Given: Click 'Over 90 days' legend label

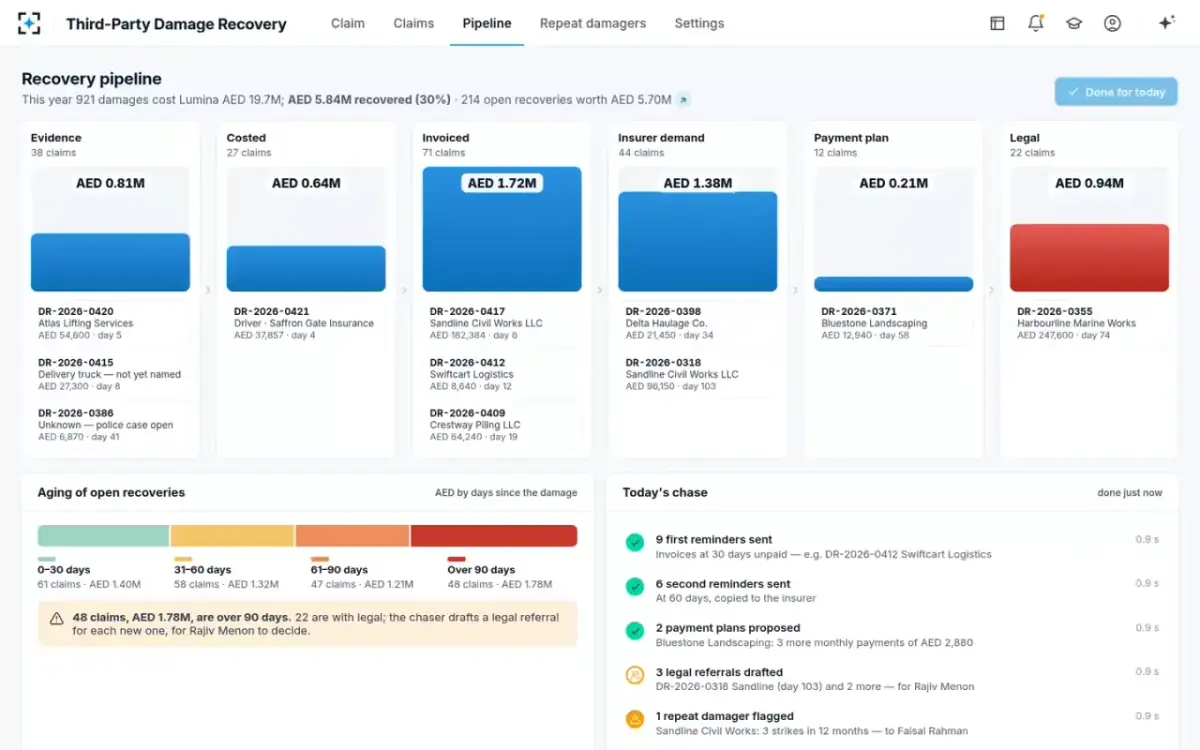Looking at the screenshot, I should coord(481,570).
